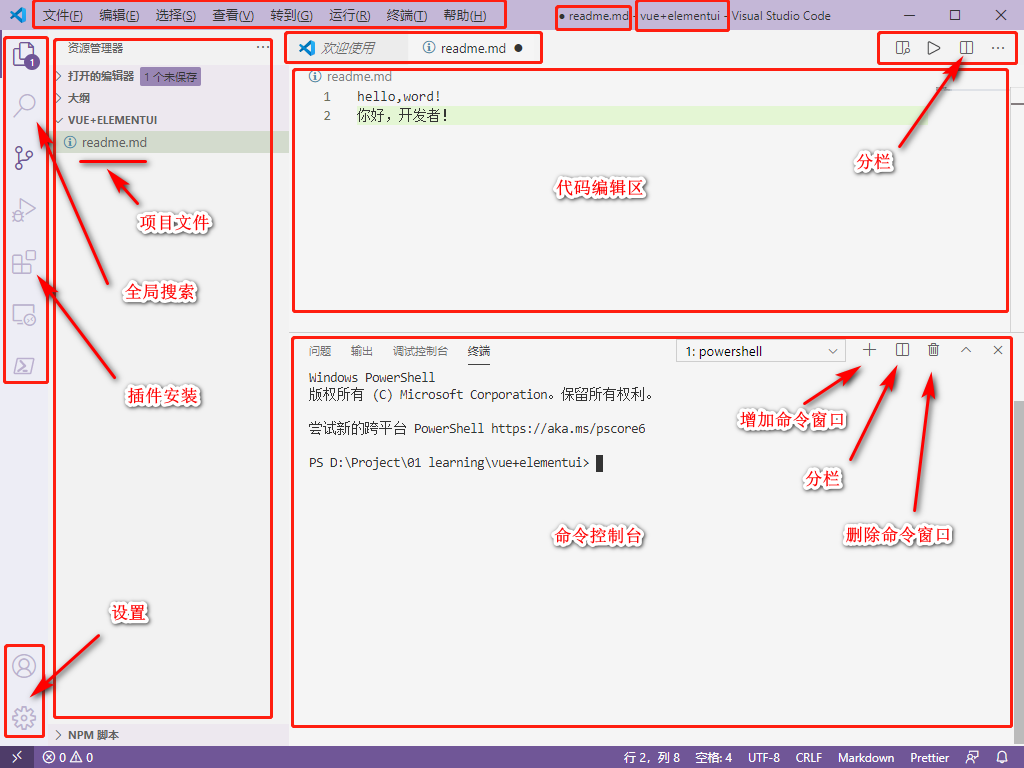Open the 查看(V) menu
1024x768 pixels.
click(232, 15)
